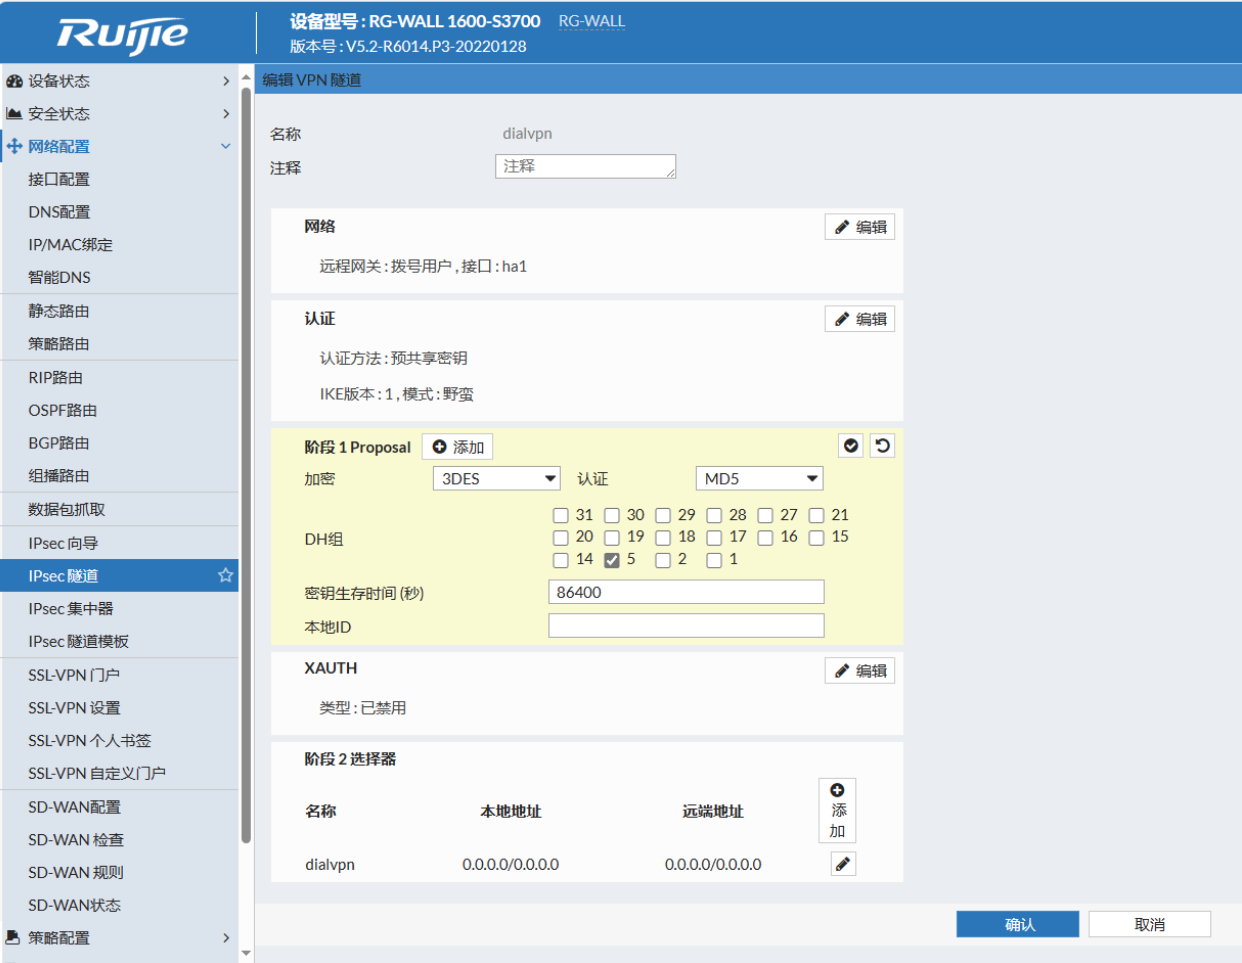Viewport: 1242px width, 963px height.
Task: Click the star icon beside IPsec 隧道
Action: (x=225, y=575)
